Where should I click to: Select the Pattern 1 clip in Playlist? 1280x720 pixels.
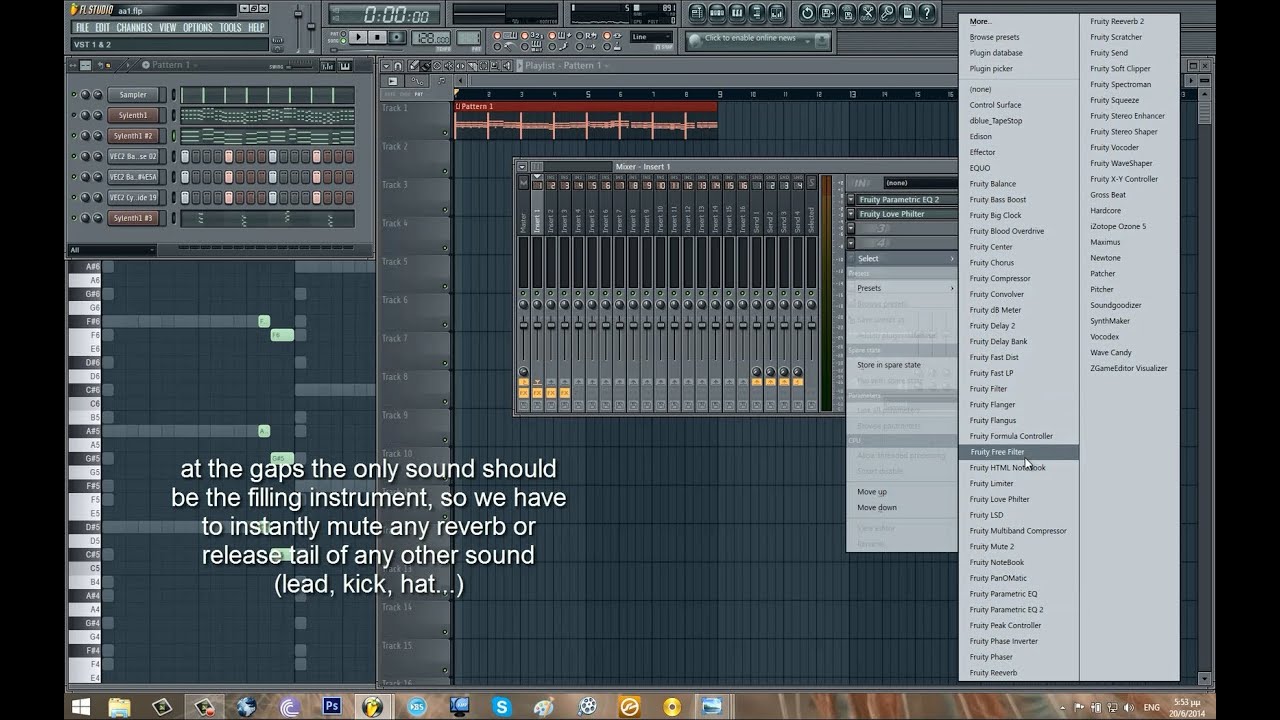point(585,119)
